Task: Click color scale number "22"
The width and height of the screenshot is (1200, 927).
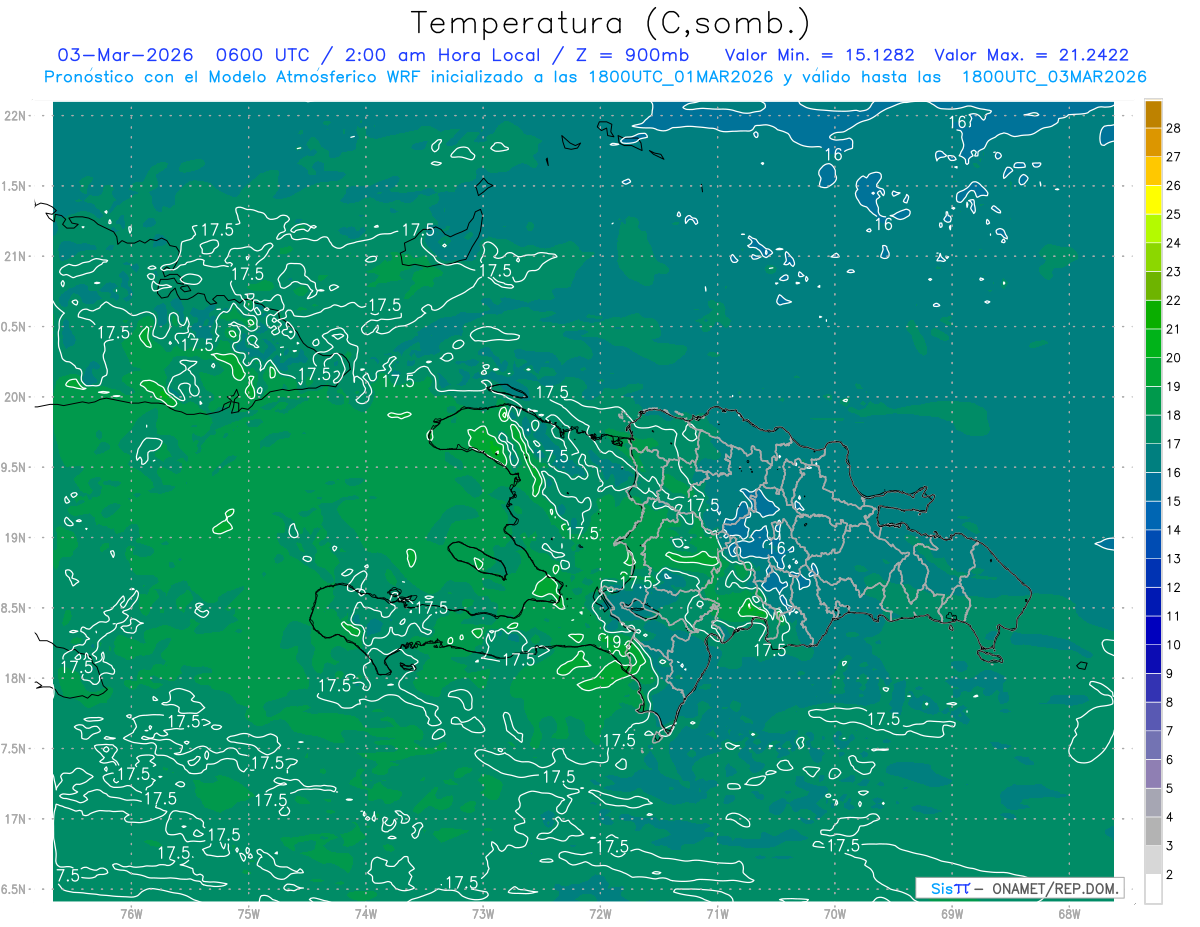Action: [x=1174, y=301]
